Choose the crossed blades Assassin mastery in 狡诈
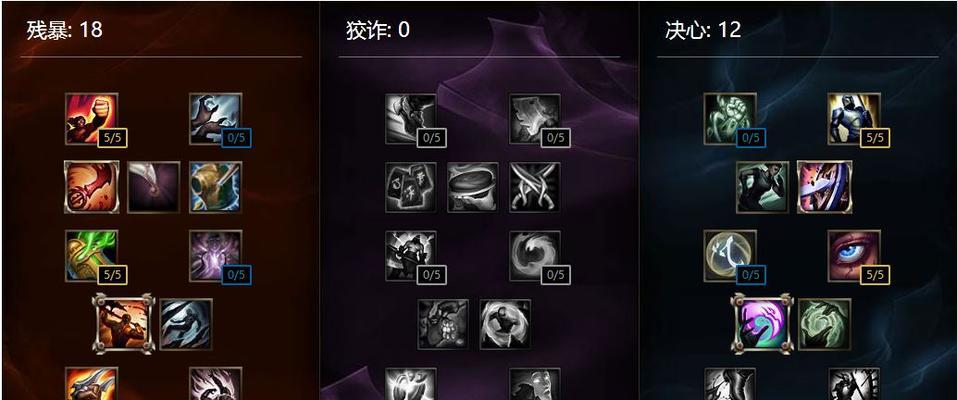This screenshot has width=957, height=400. tap(535, 187)
